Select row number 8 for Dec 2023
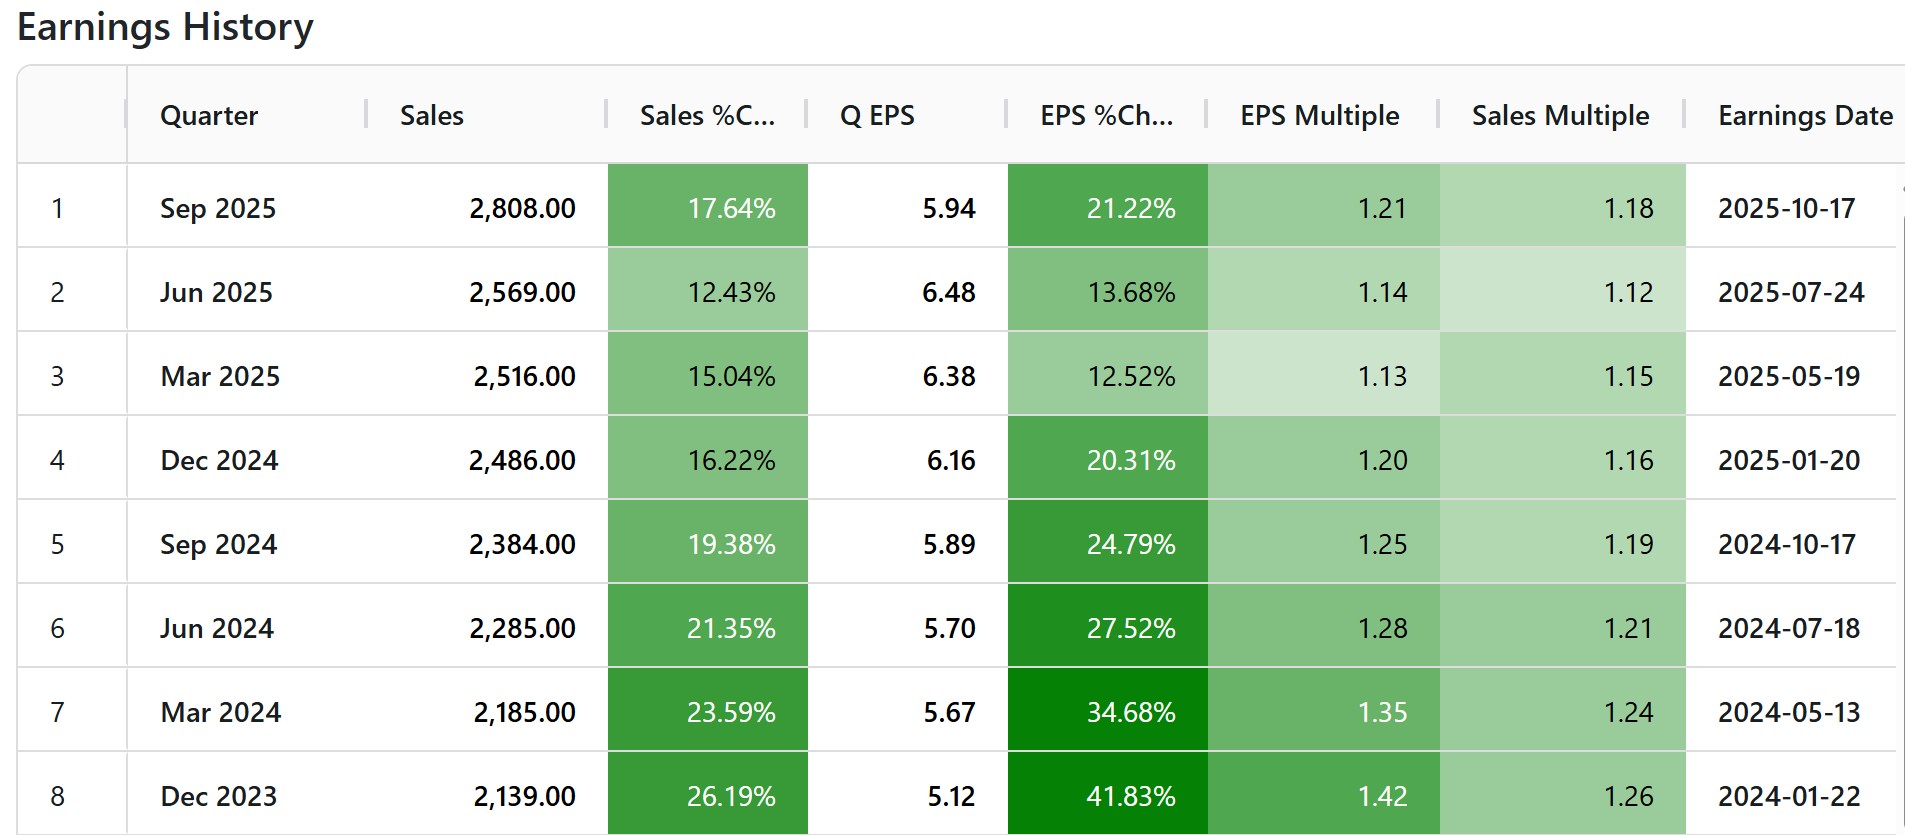Viewport: 1905px width, 835px height. click(x=58, y=795)
